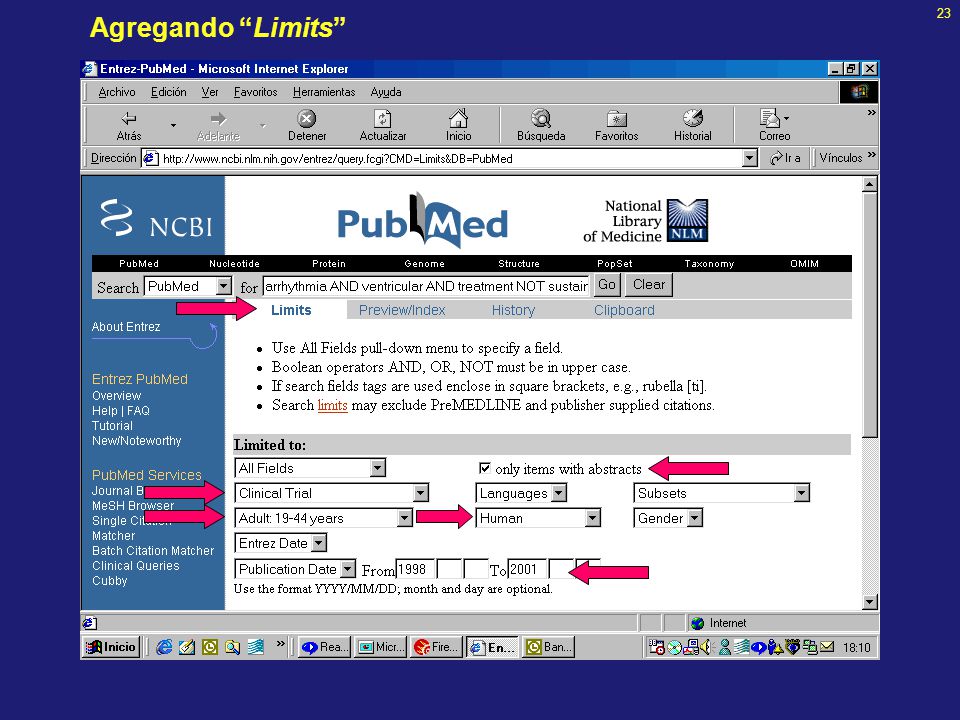Switch to the History tab
Screen dimensions: 960x720
pos(513,310)
